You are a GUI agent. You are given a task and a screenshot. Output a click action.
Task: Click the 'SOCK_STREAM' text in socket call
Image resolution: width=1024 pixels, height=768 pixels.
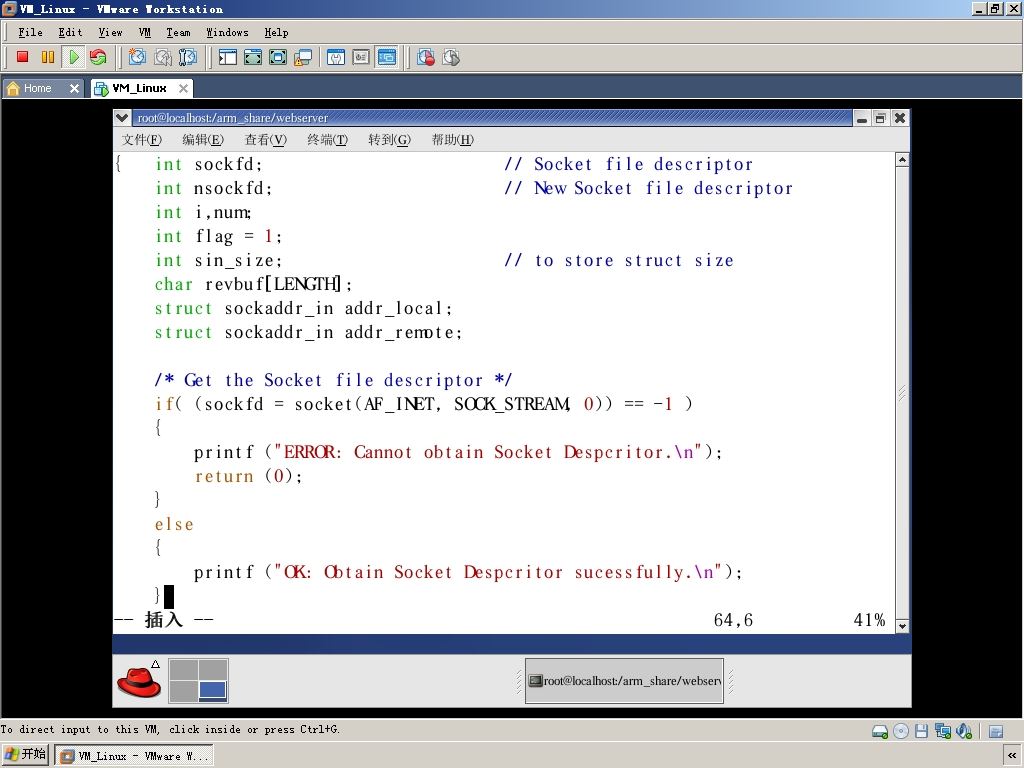pyautogui.click(x=512, y=404)
